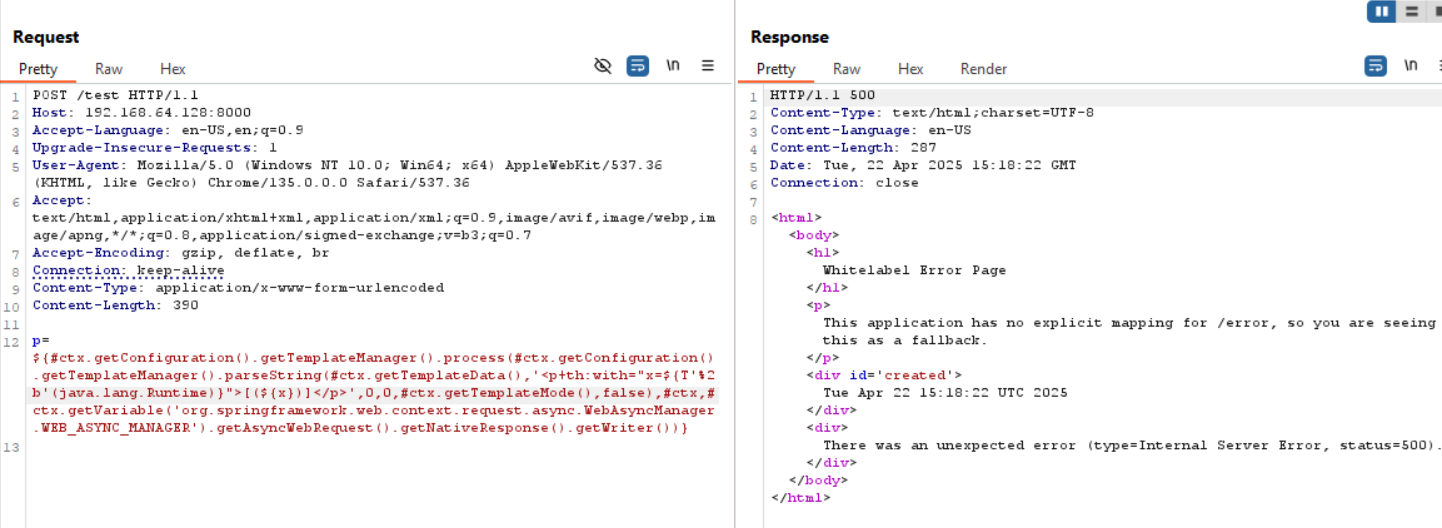Click the 'text/html,application/xhtml+xml' Accept value line

pyautogui.click(x=374, y=218)
